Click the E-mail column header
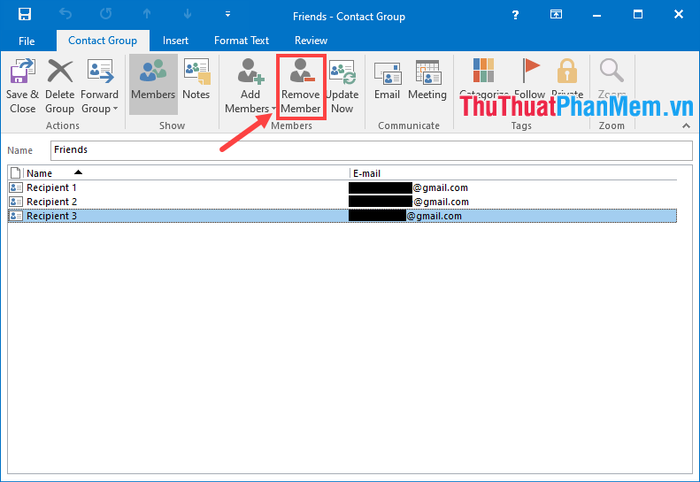This screenshot has width=700, height=482. (366, 173)
